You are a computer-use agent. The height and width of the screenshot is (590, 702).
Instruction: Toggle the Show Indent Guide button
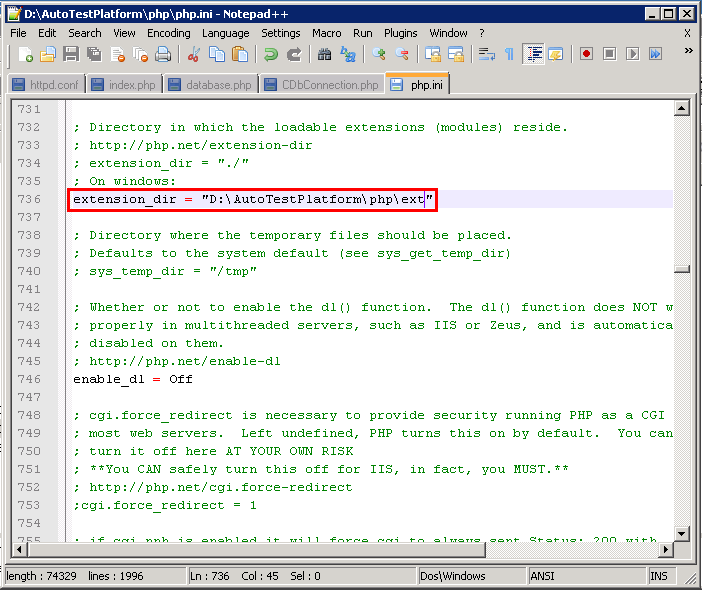(533, 54)
